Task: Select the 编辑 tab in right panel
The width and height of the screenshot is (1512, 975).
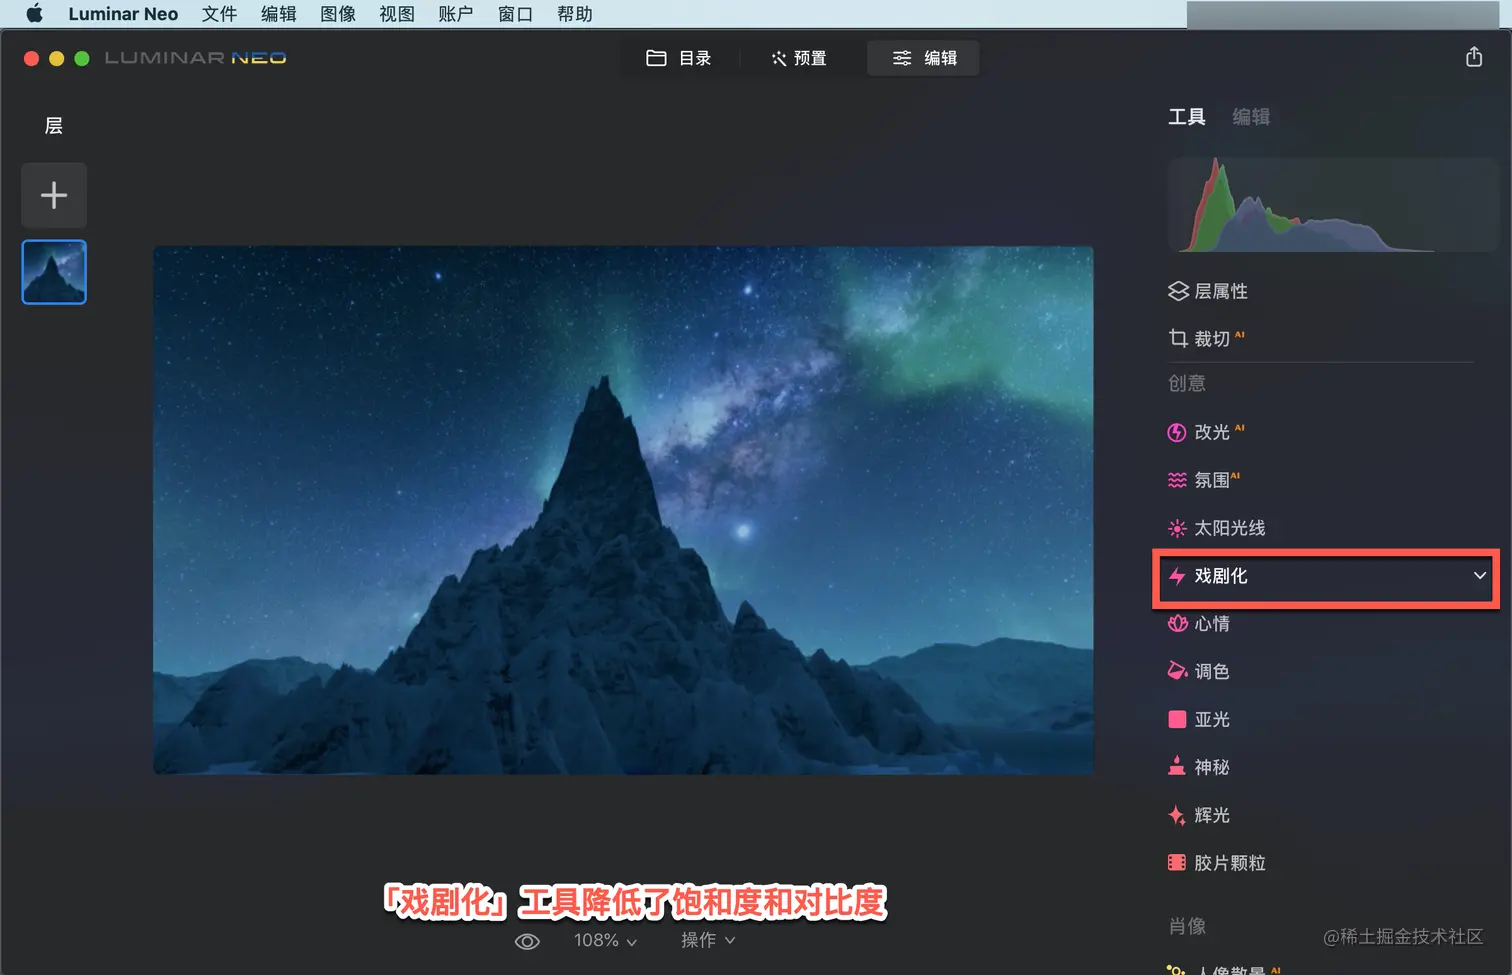Action: click(x=1251, y=117)
